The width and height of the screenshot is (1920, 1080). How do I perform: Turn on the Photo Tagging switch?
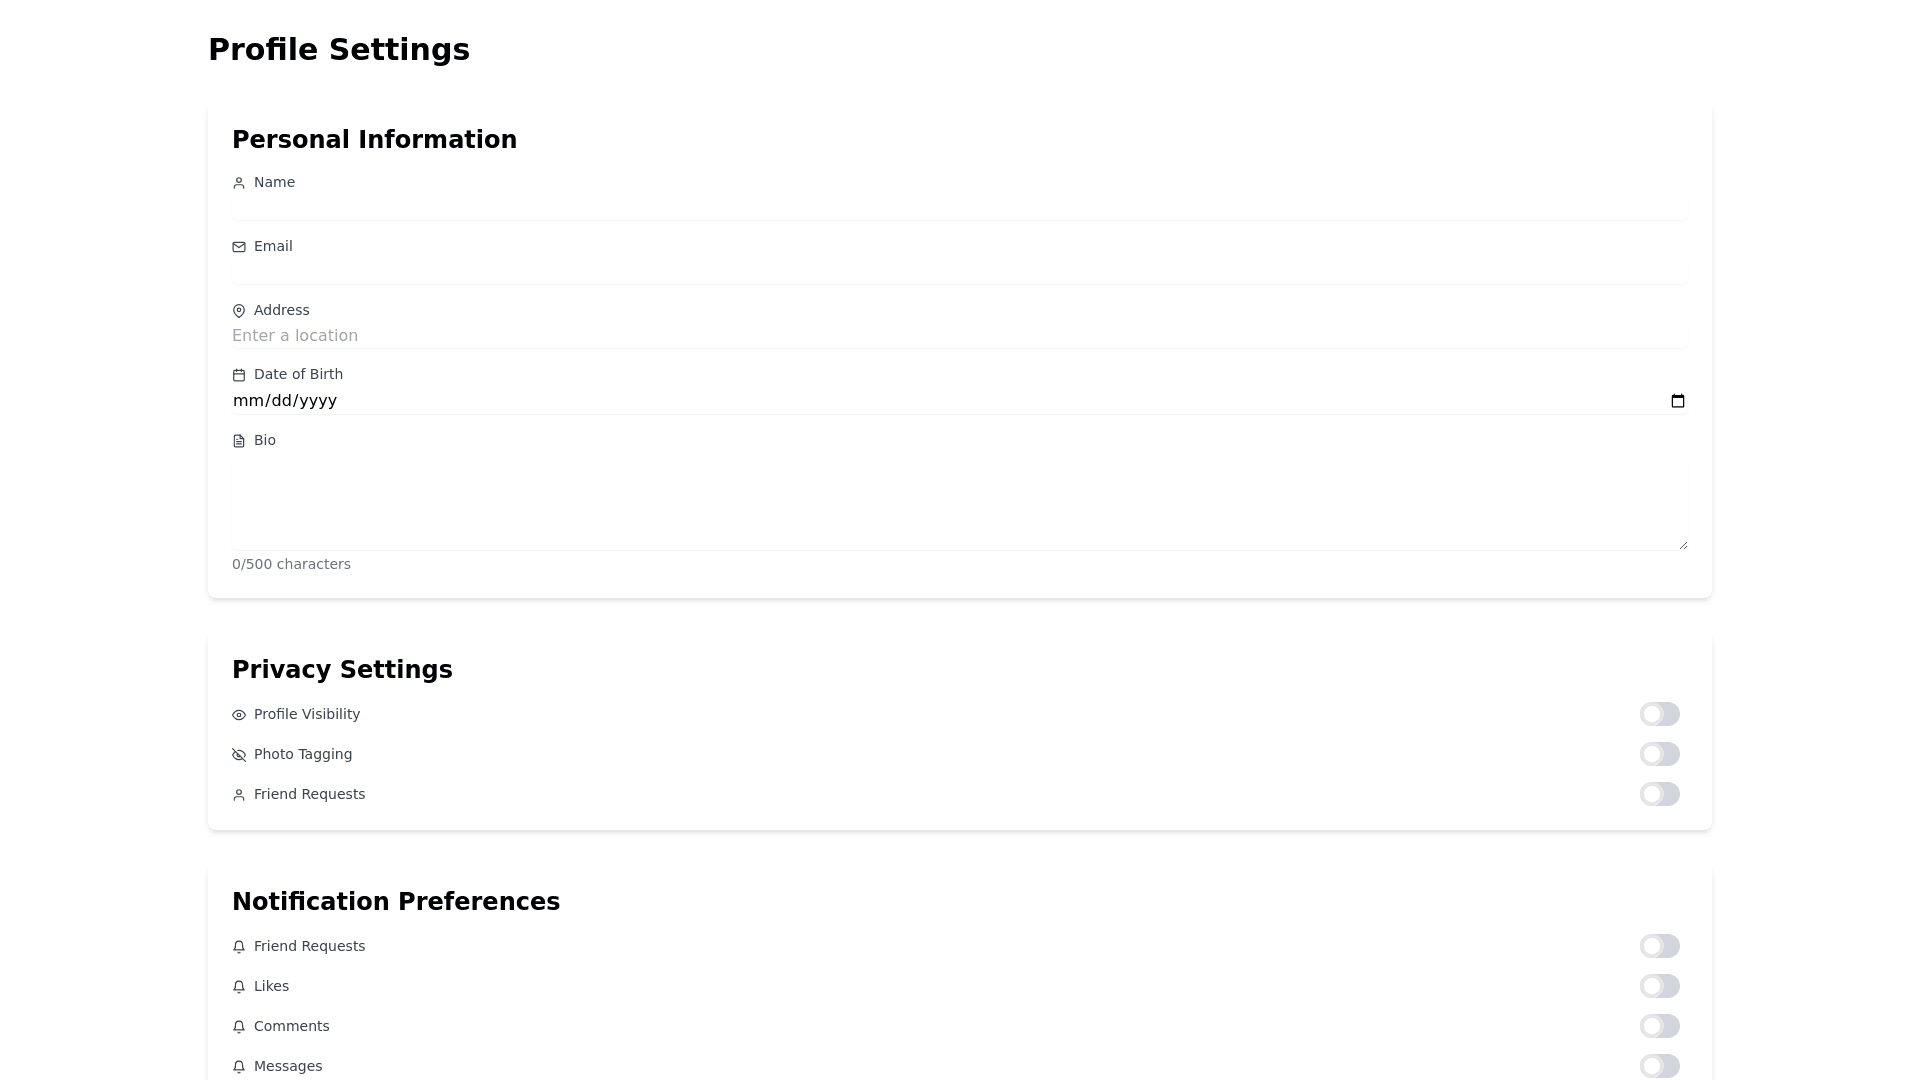(1659, 754)
